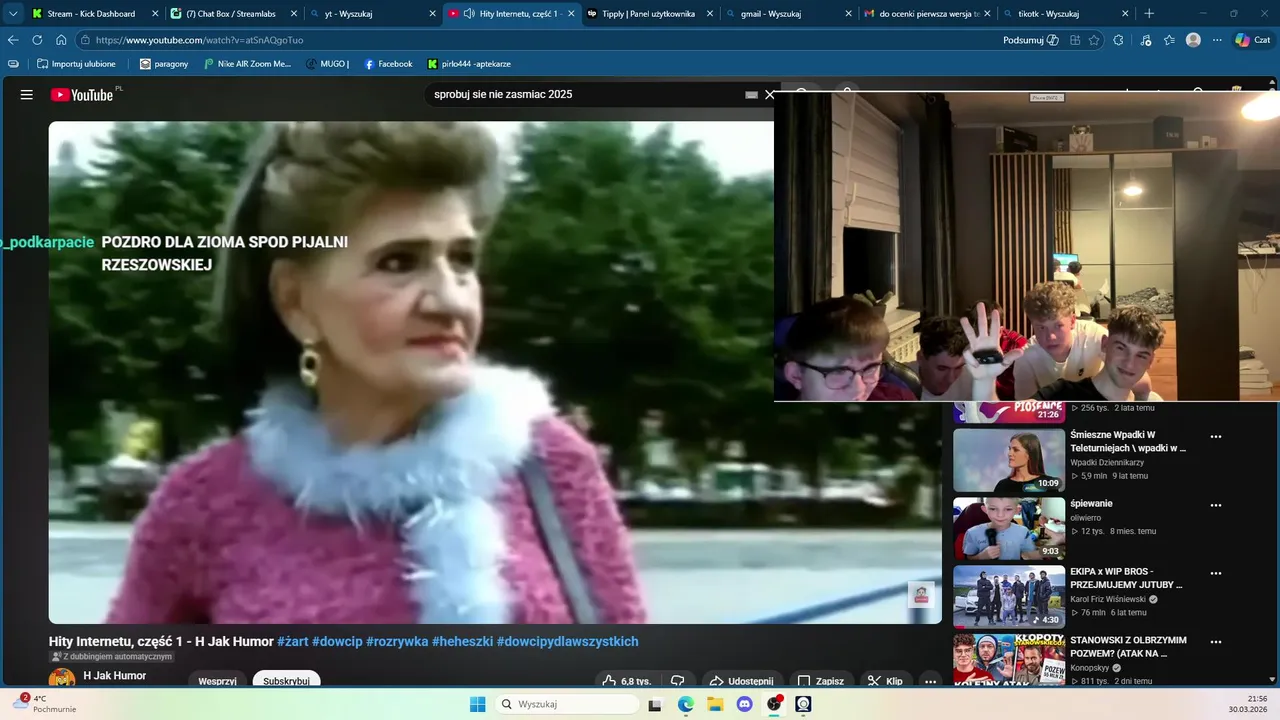Viewport: 1280px width, 720px height.
Task: Click Podsumuj in the address bar
Action: pyautogui.click(x=1031, y=40)
